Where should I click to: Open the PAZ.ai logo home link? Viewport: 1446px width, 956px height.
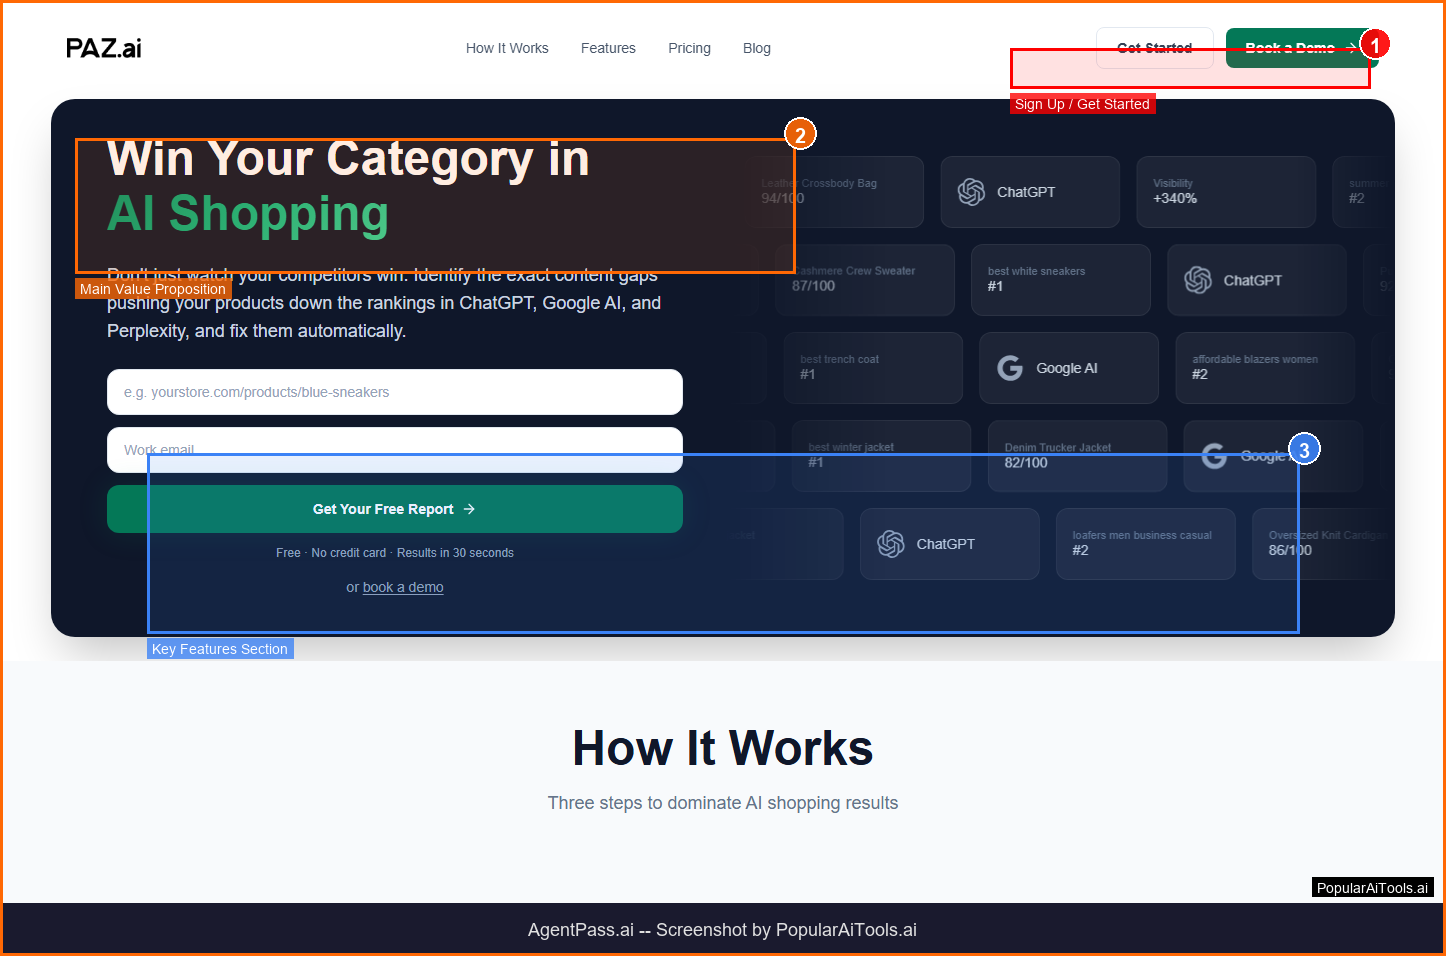(x=104, y=48)
